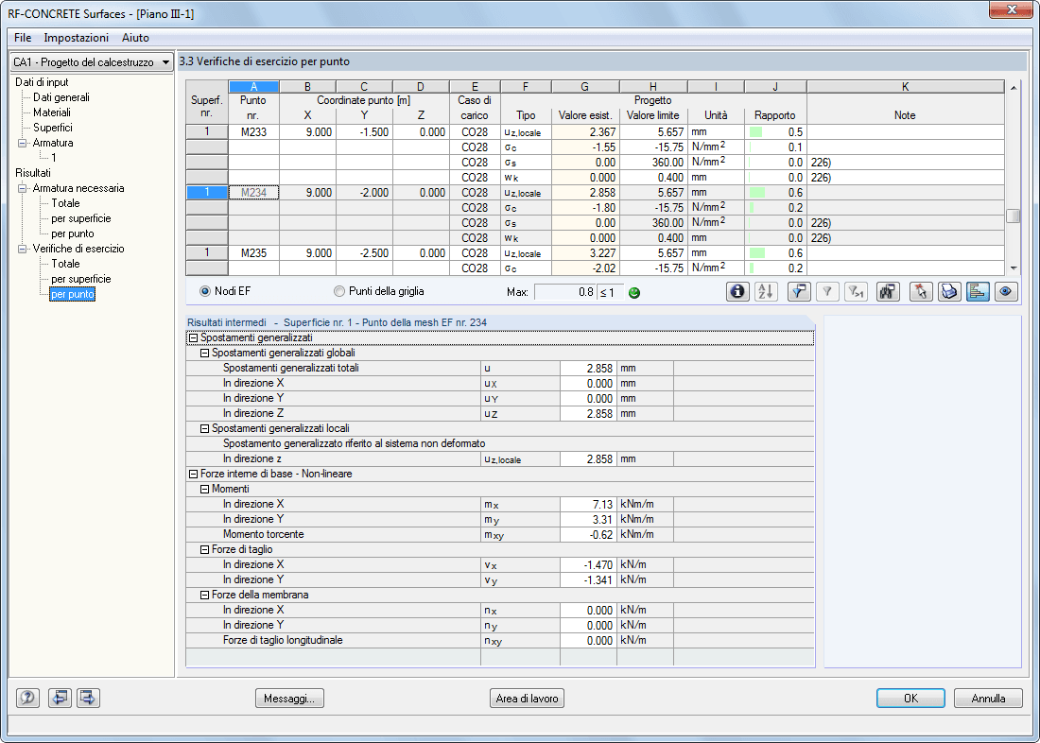Screen dimensions: 1040x743
Task: Collapse the Forze di taglio group
Action: coord(204,550)
